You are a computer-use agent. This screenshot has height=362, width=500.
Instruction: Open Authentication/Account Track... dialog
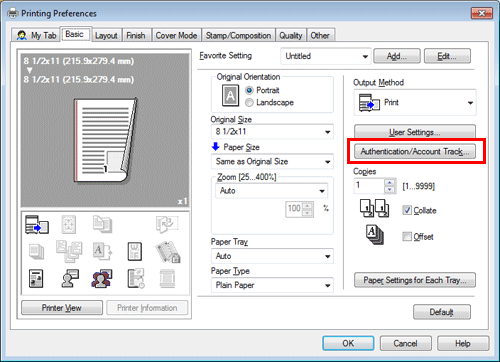click(415, 152)
